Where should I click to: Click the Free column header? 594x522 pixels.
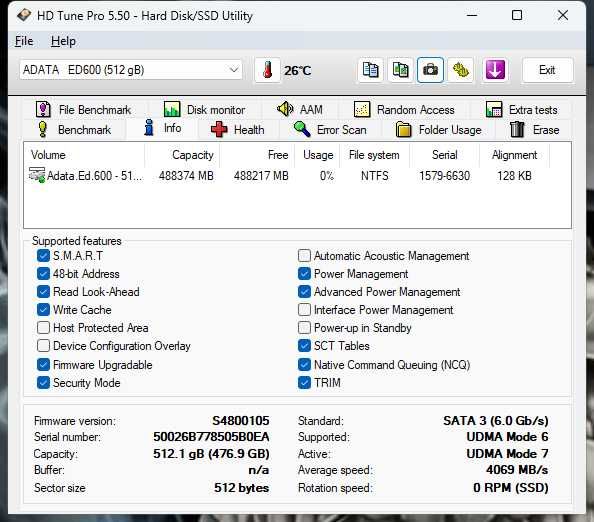(x=256, y=155)
